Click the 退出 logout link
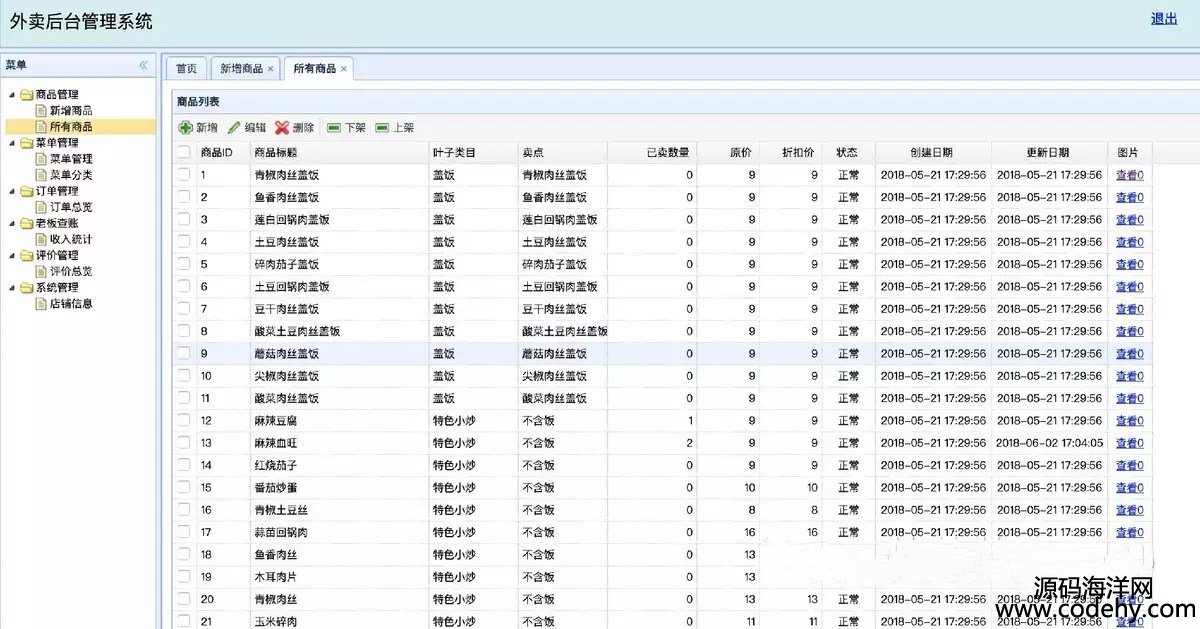Image resolution: width=1200 pixels, height=629 pixels. point(1164,19)
